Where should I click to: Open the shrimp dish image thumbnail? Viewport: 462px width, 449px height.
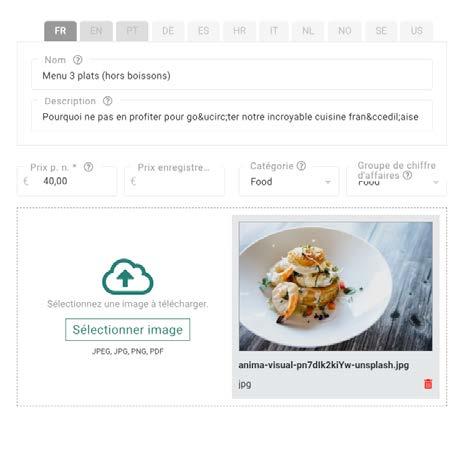pos(336,286)
